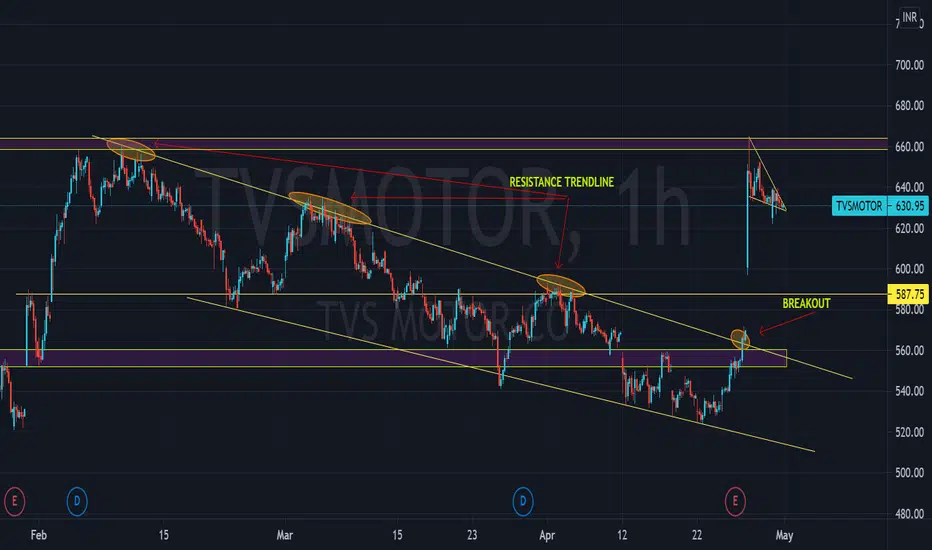Click the 640.00 price axis label

(x=909, y=187)
